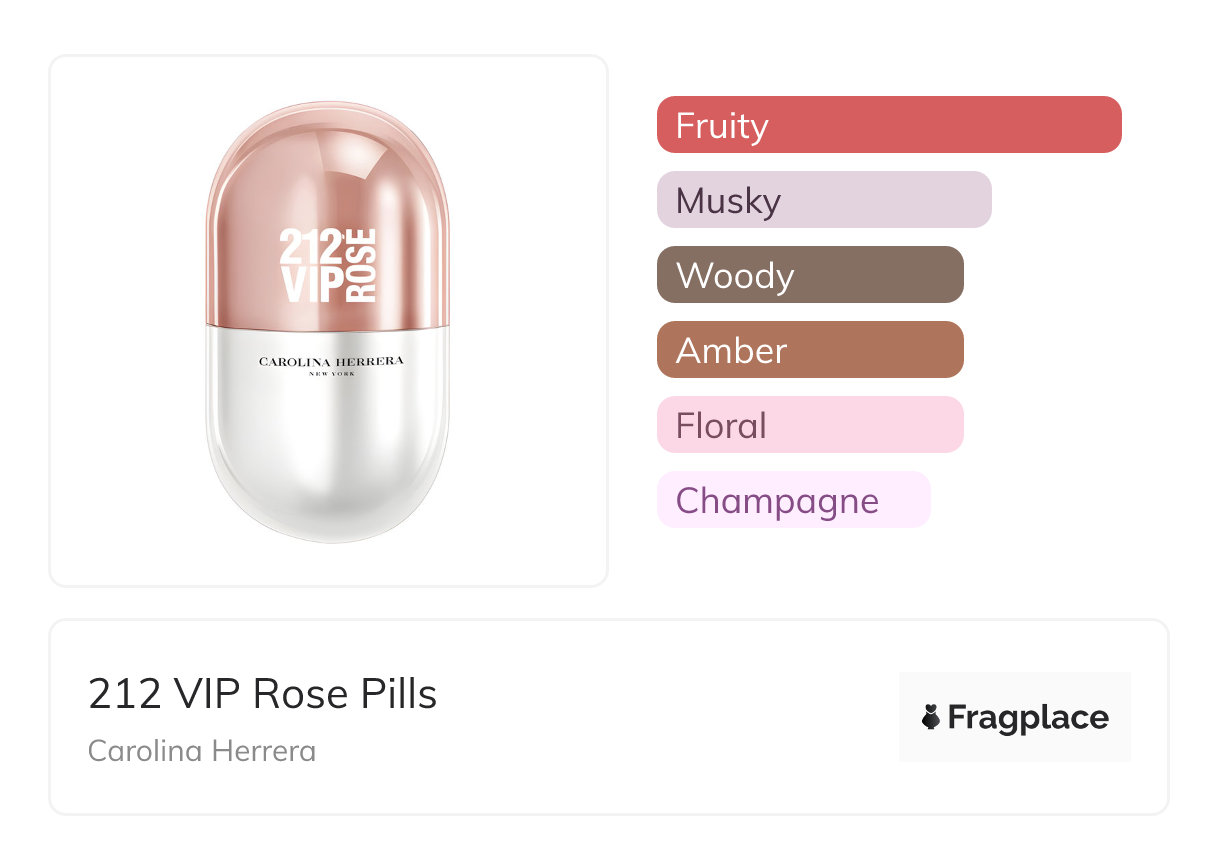
Task: Select the Floral accord bar
Action: (809, 425)
